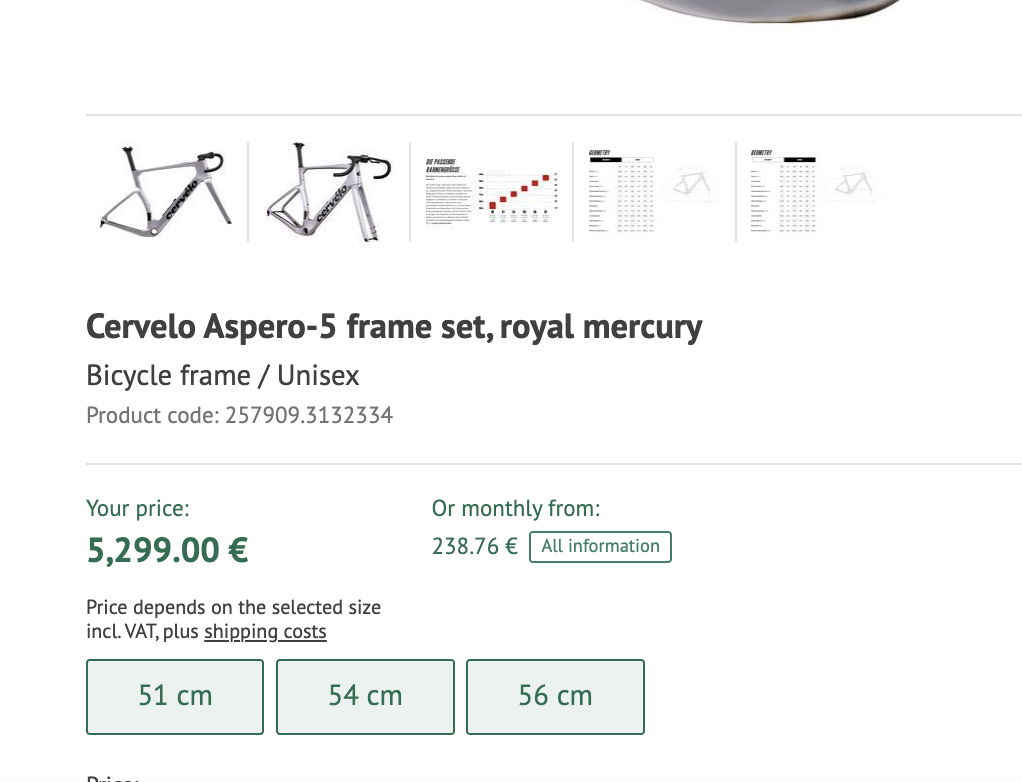
Task: Pick the 56 cm frame size
Action: (555, 696)
